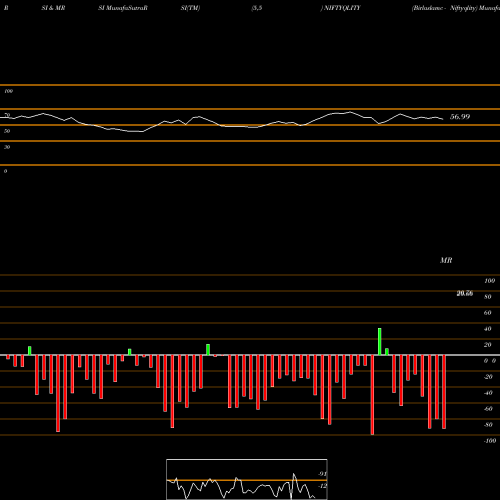Click the '(Birladamc - Niftyqlity) Munafa' header text
This screenshot has width=500, height=500.
(456, 8)
